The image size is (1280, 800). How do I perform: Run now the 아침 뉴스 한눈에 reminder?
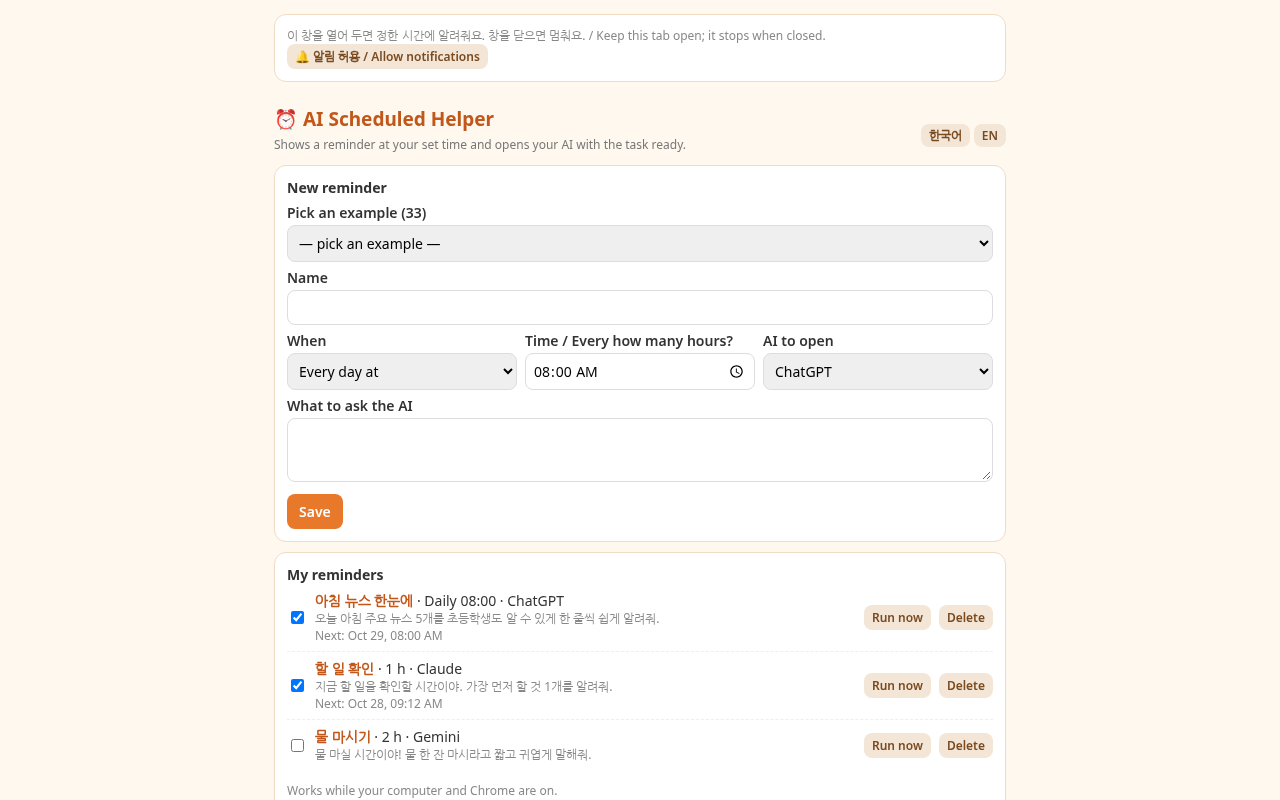(897, 617)
